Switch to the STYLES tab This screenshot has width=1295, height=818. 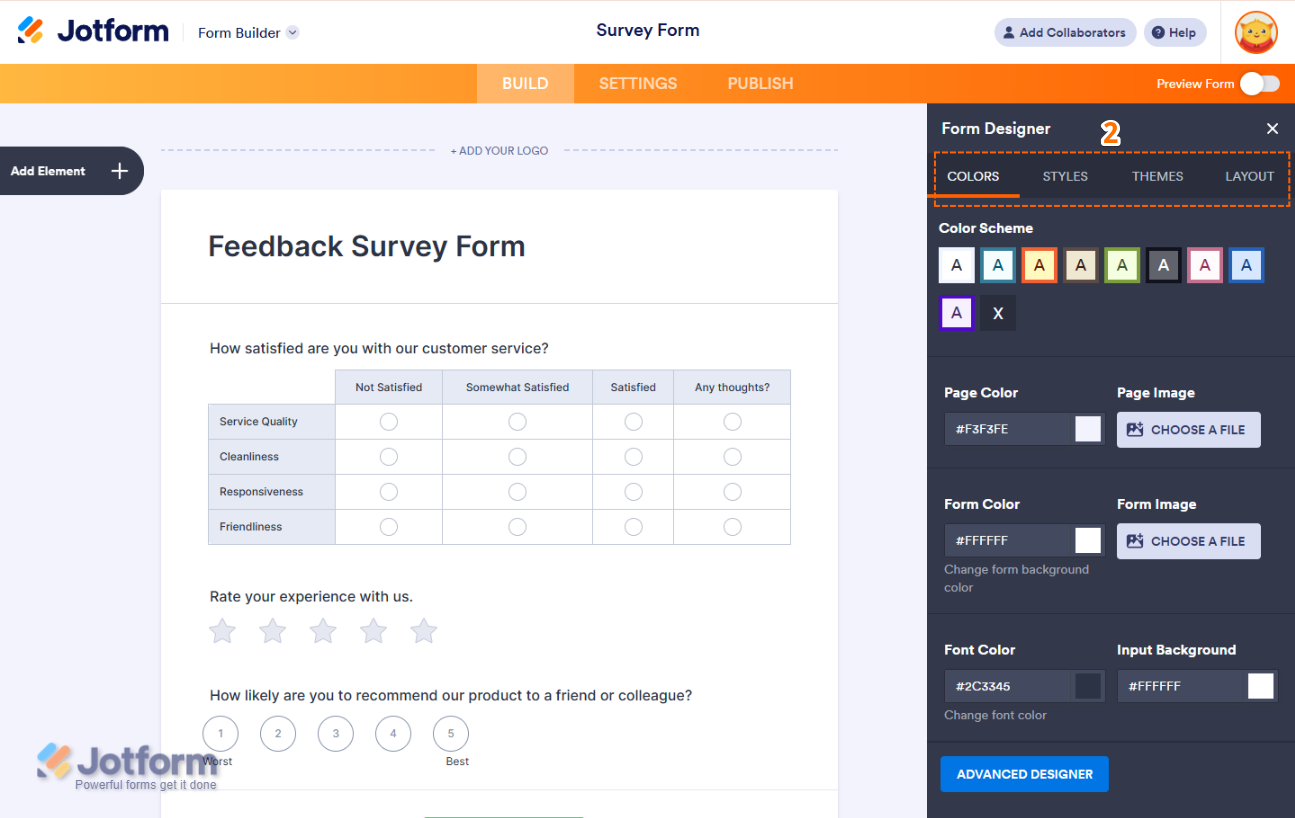[x=1065, y=177]
